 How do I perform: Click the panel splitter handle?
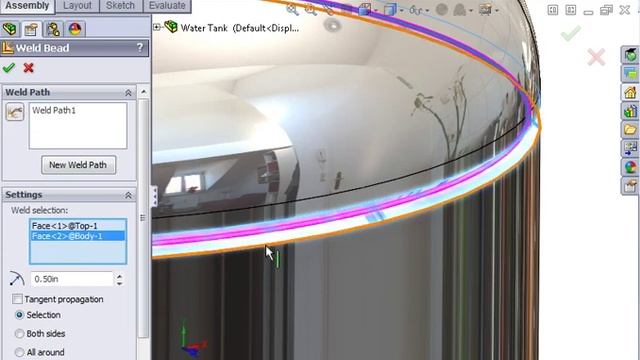point(154,196)
